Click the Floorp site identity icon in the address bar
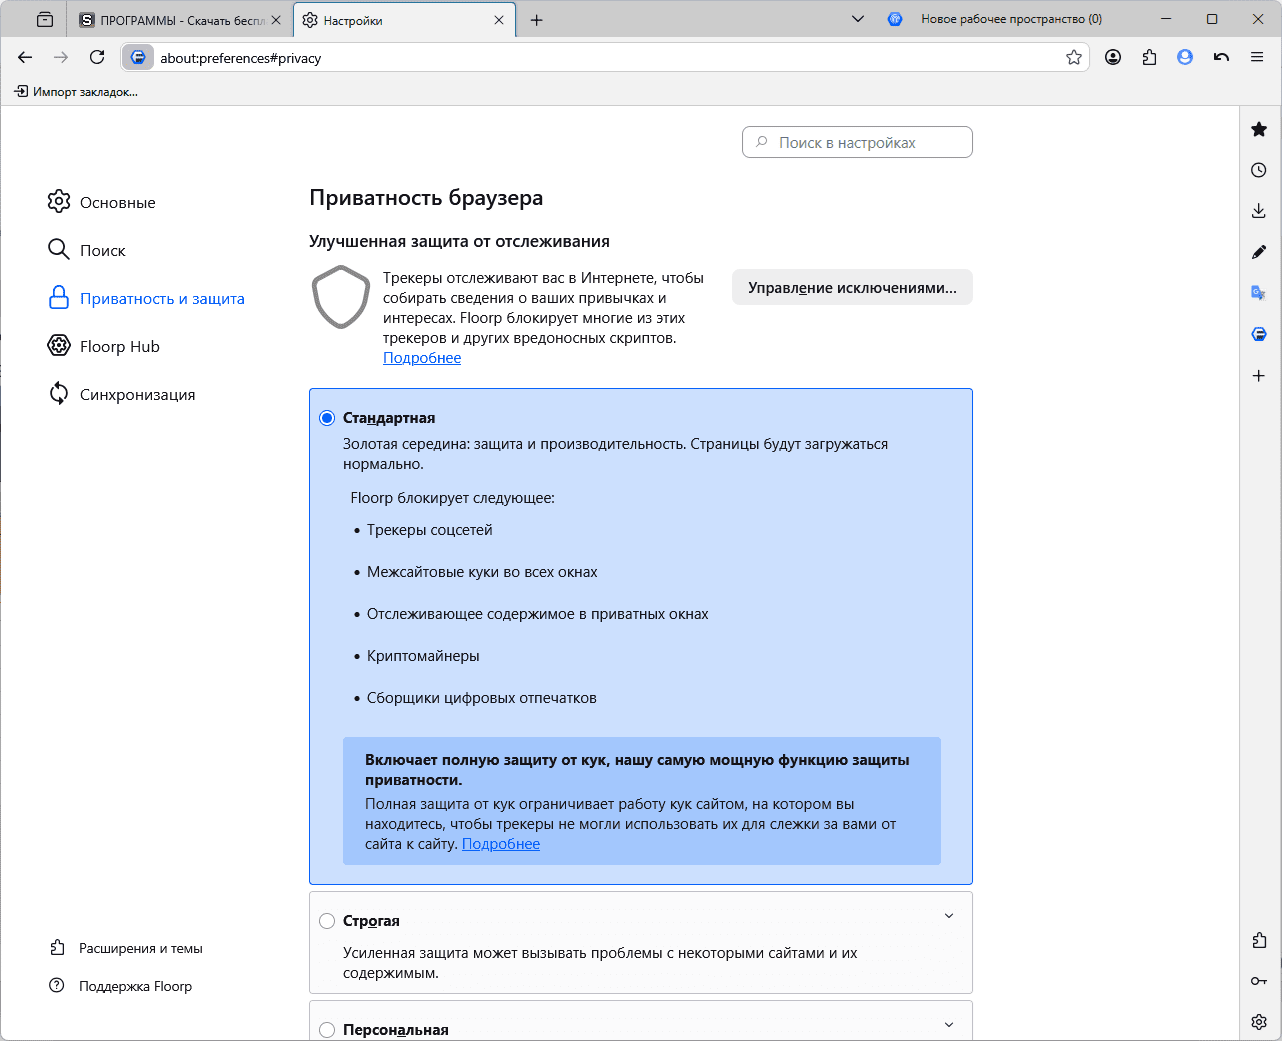1282x1041 pixels. 138,57
